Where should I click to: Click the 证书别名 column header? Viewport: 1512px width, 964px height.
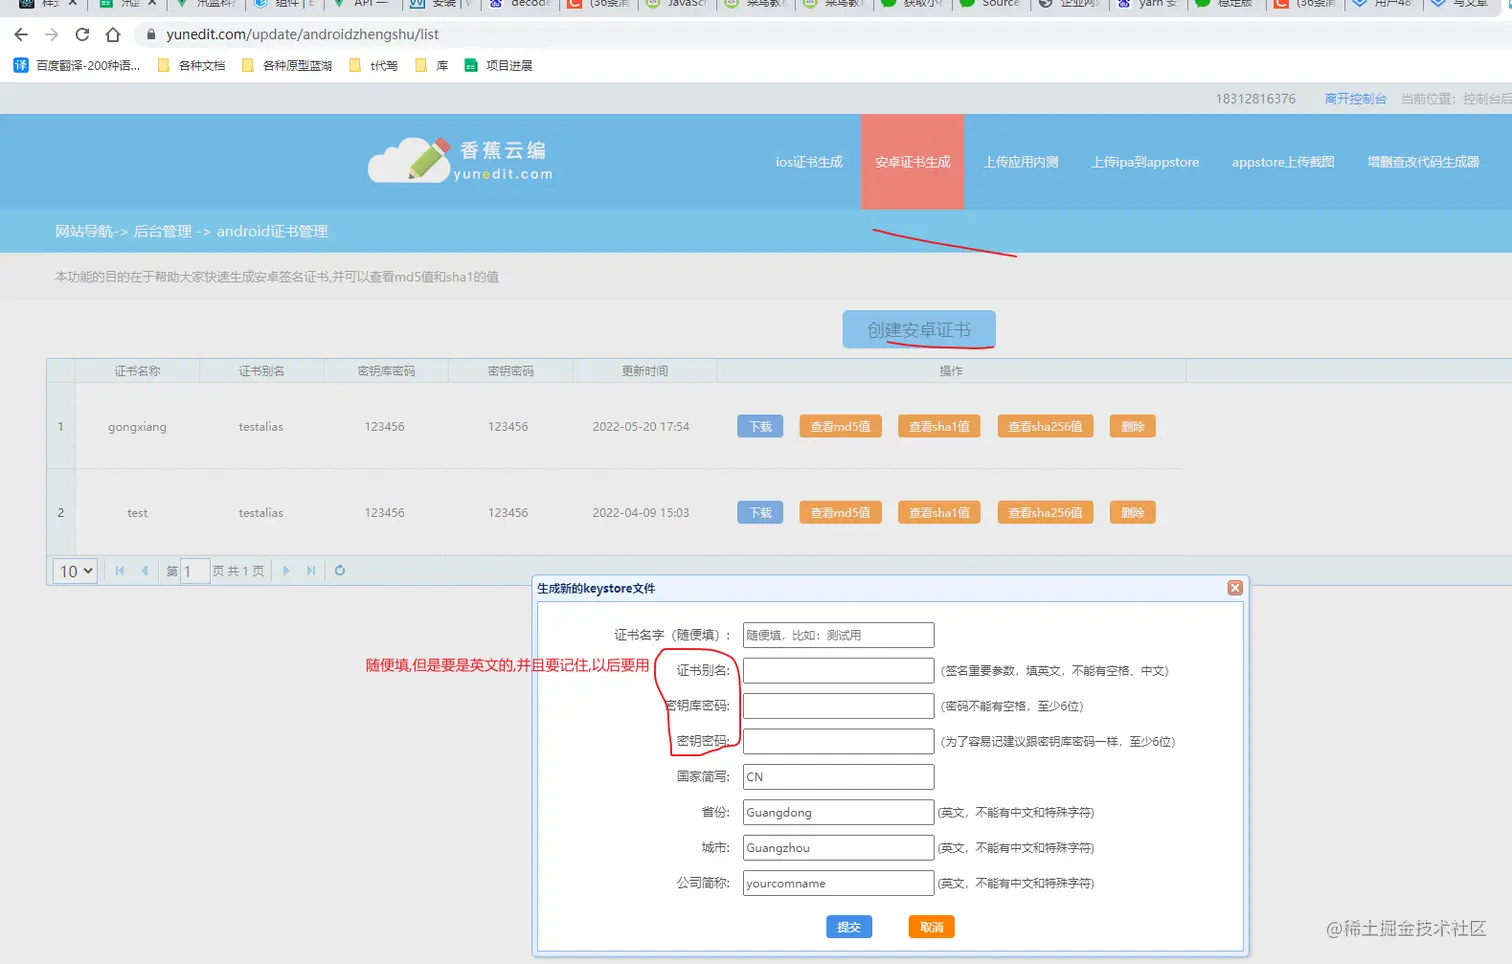[x=261, y=371]
